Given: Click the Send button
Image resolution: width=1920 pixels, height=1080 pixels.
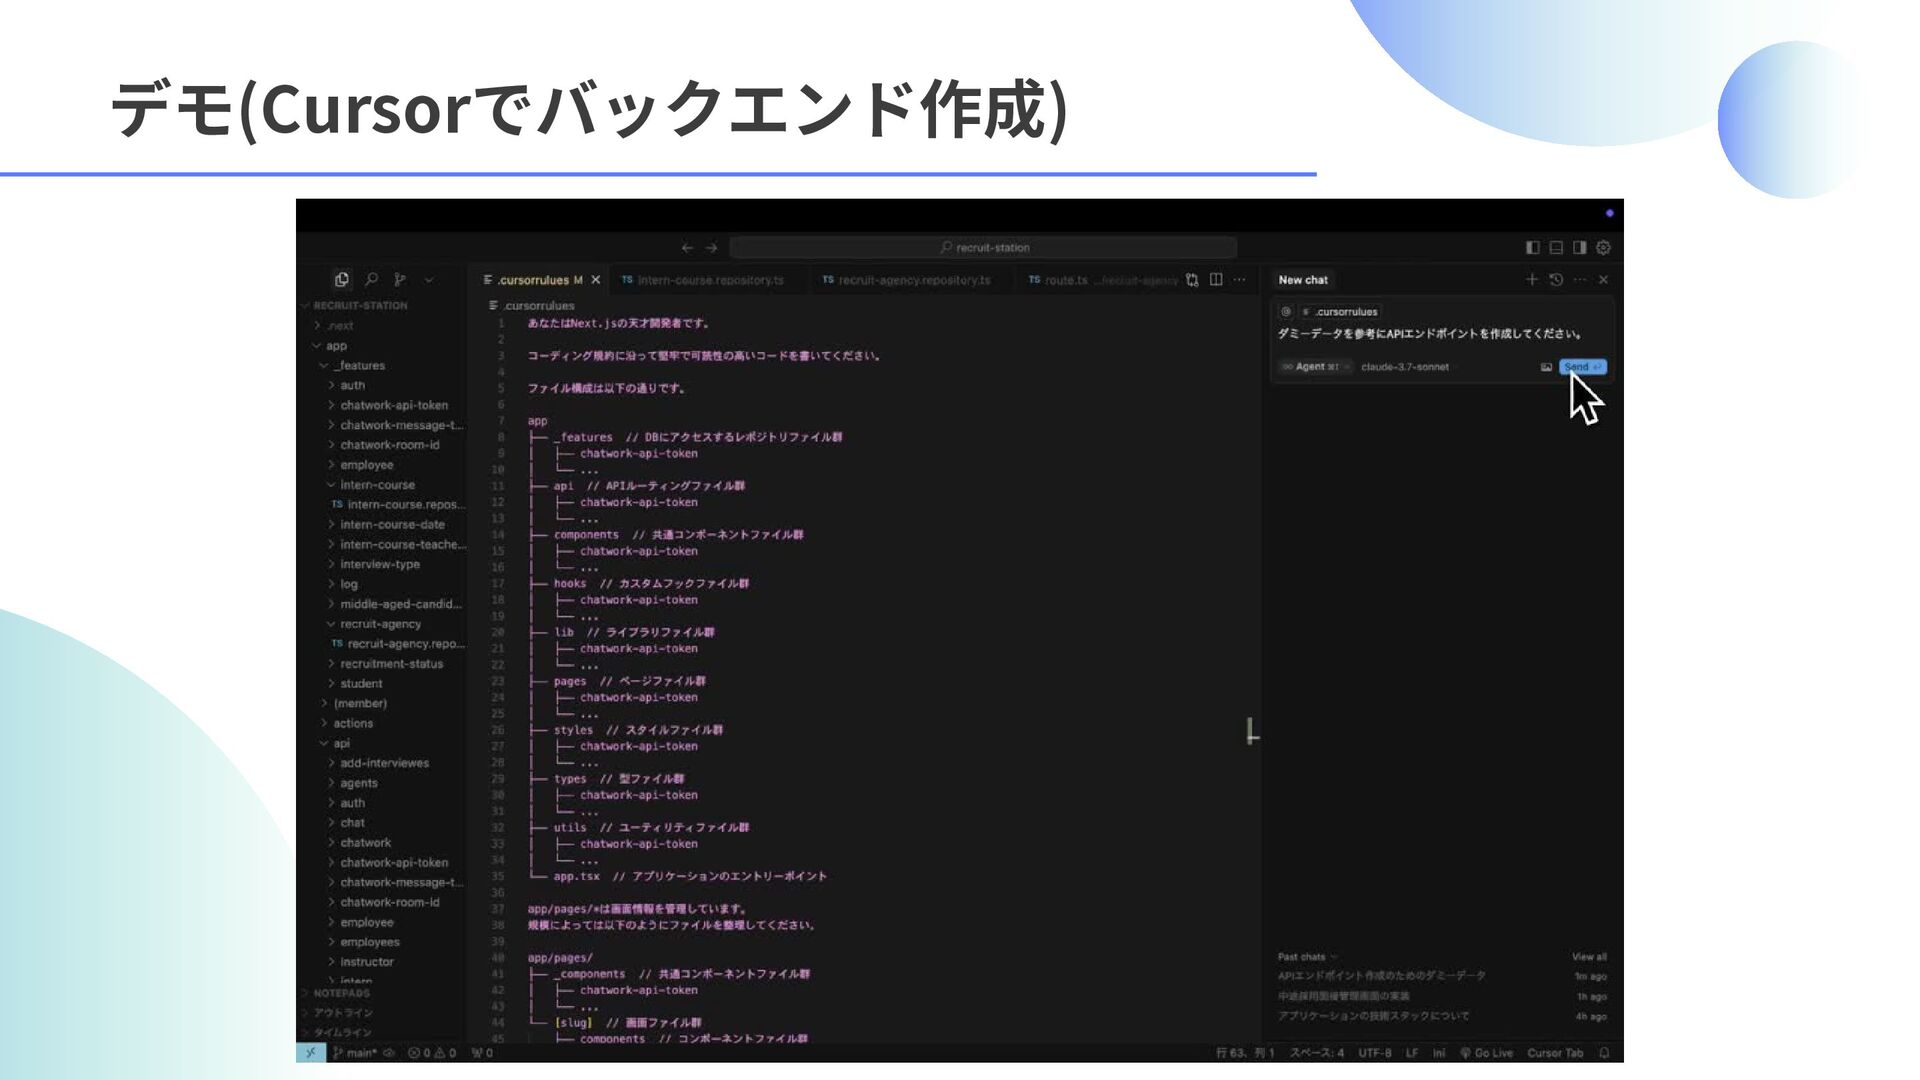Looking at the screenshot, I should (1582, 367).
